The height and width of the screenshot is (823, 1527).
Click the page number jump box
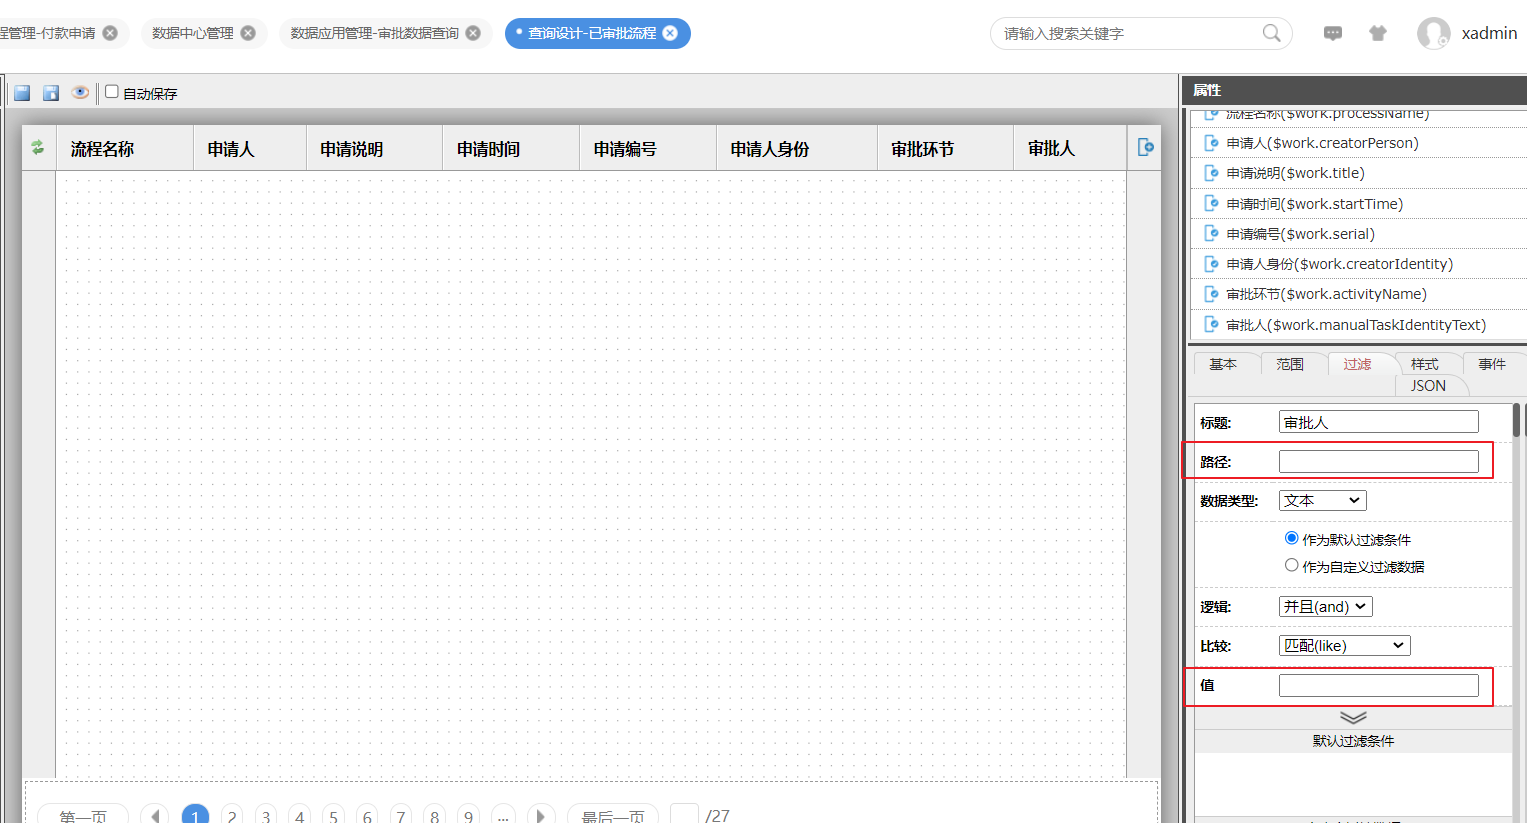click(684, 815)
